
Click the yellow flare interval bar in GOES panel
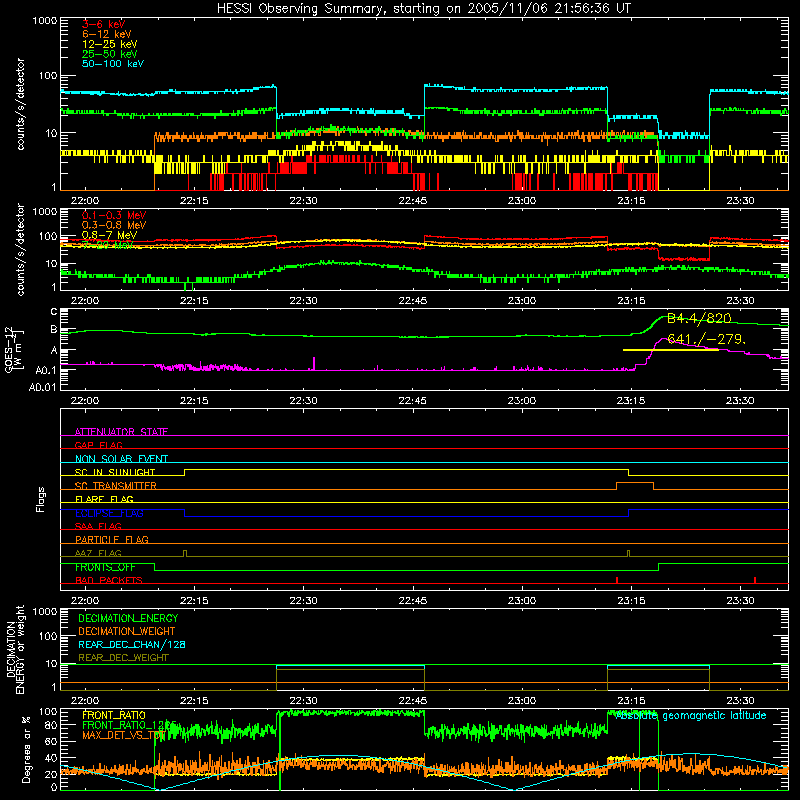(x=670, y=350)
